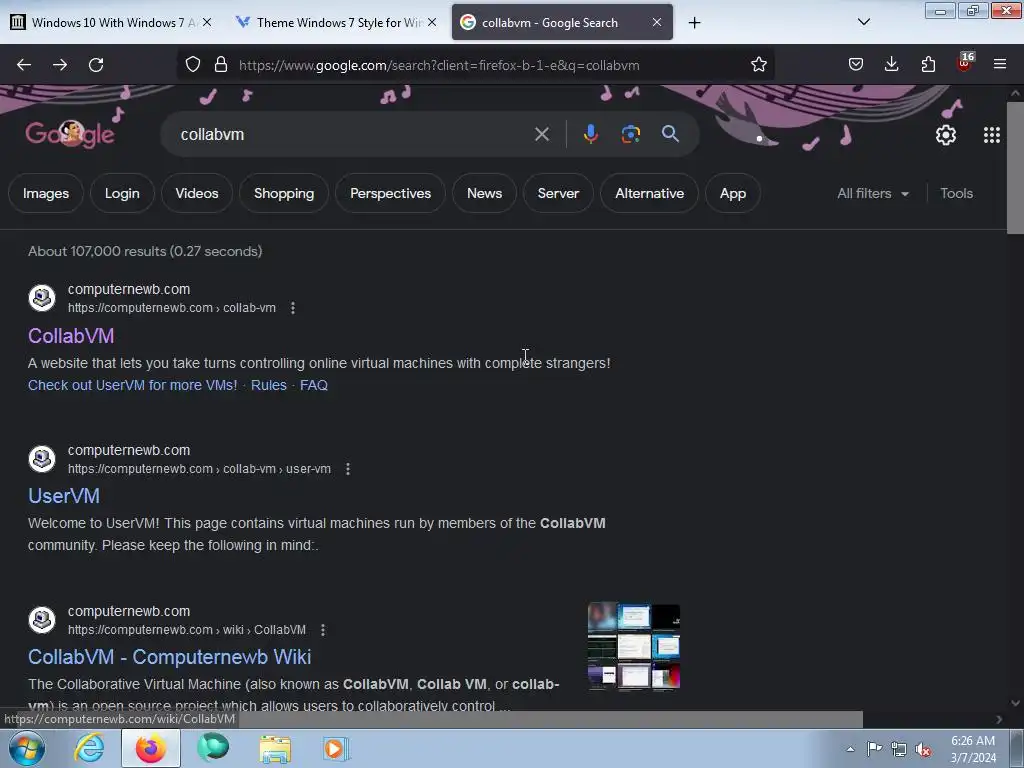Open more options for the Computernewb Wiki result

[323, 630]
